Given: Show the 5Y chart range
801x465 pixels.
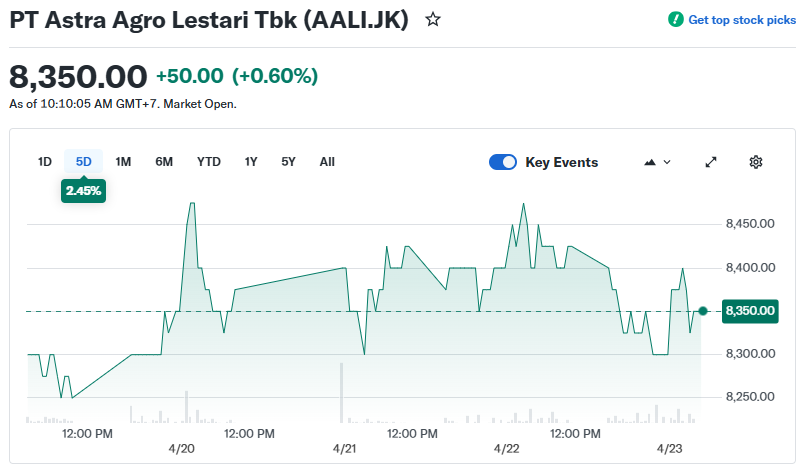Looking at the screenshot, I should (288, 162).
